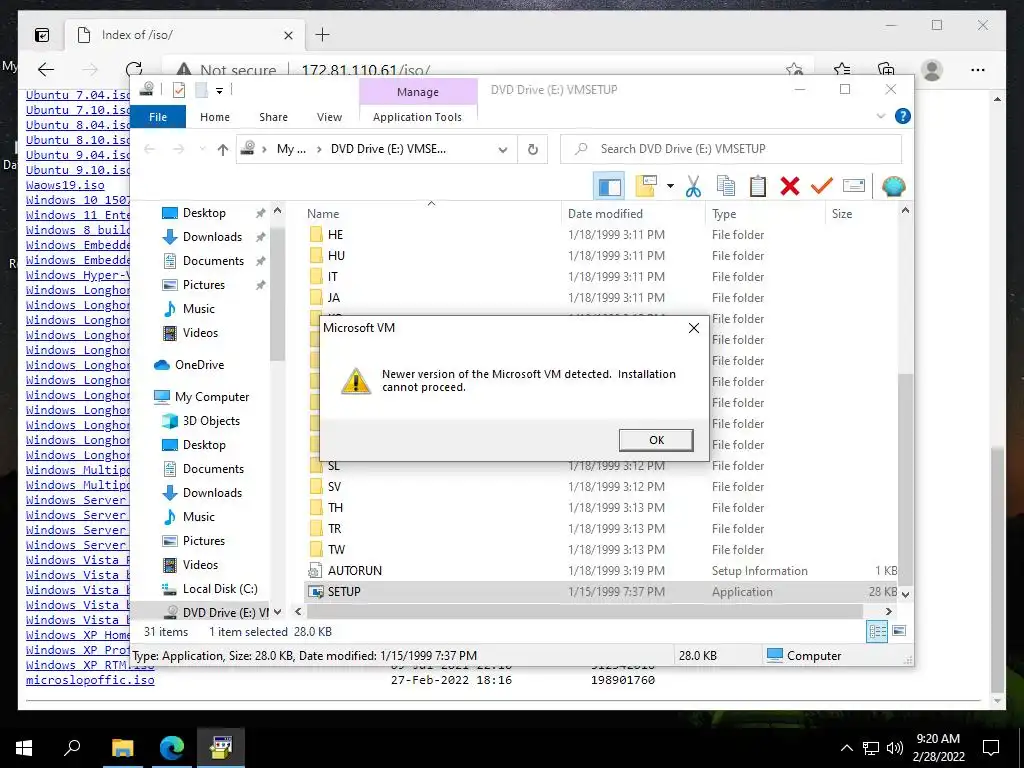Select the TW folder
1024x768 pixels.
pyautogui.click(x=336, y=549)
